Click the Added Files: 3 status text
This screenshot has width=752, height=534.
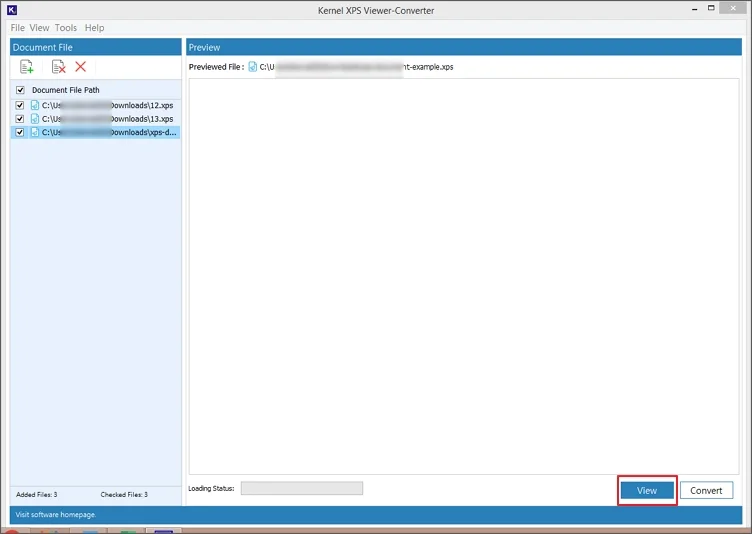click(x=36, y=494)
